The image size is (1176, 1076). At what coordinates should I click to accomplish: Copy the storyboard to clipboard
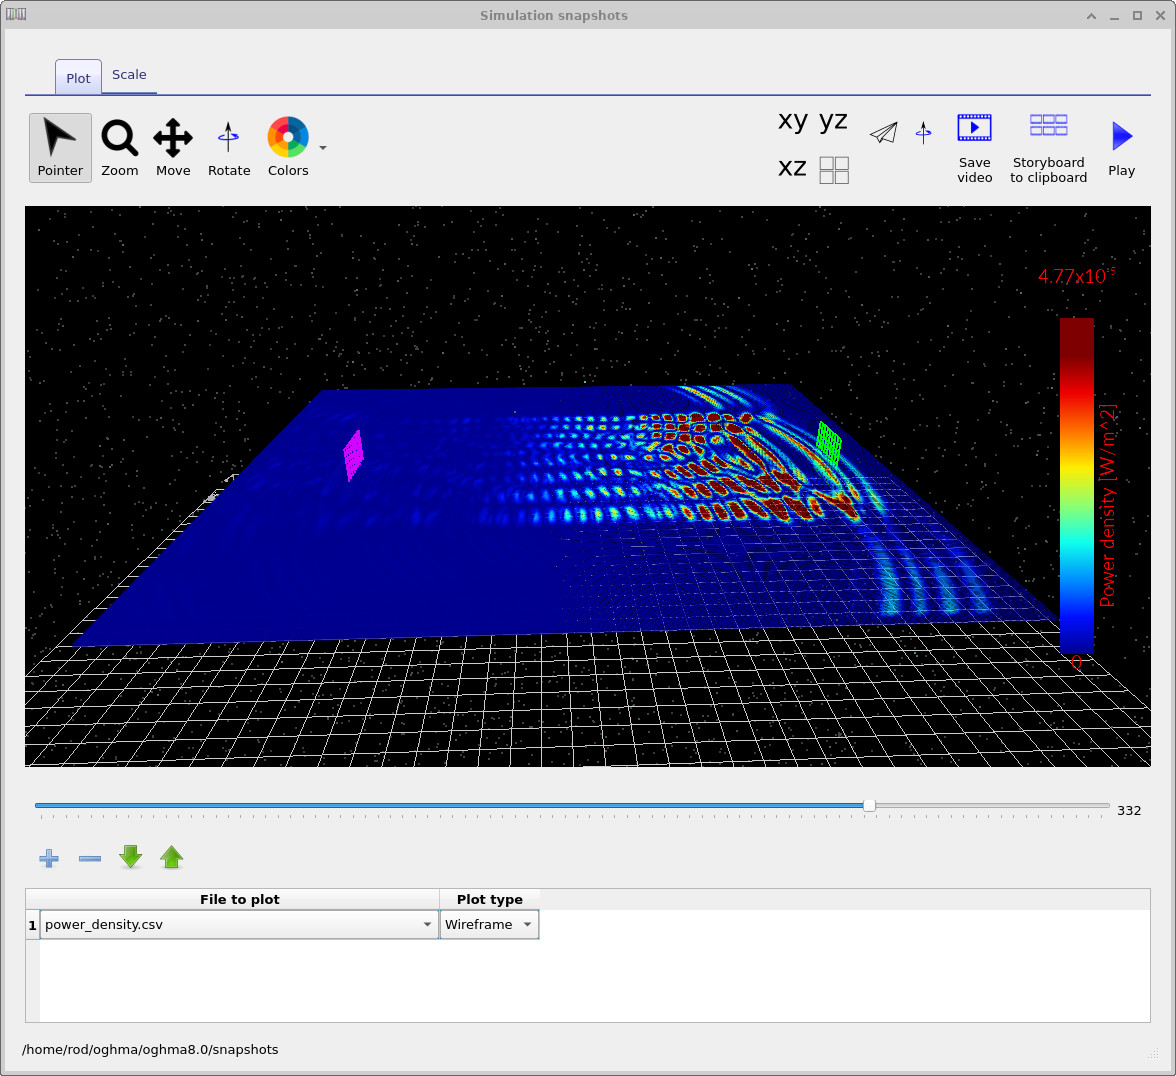click(x=1048, y=147)
